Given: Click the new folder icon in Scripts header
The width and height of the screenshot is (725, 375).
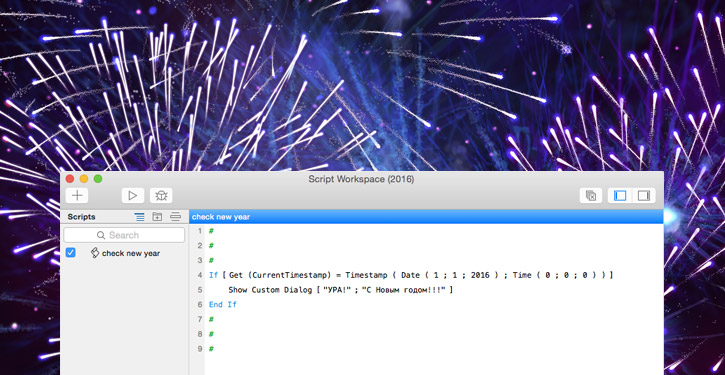Looking at the screenshot, I should click(x=157, y=217).
